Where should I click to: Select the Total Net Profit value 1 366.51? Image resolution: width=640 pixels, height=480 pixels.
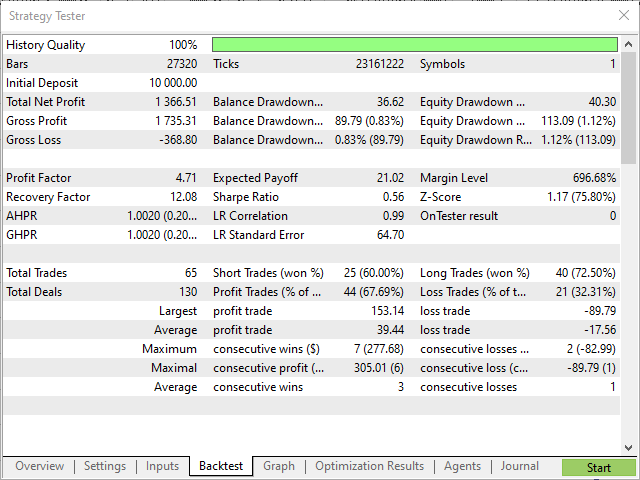coord(176,102)
